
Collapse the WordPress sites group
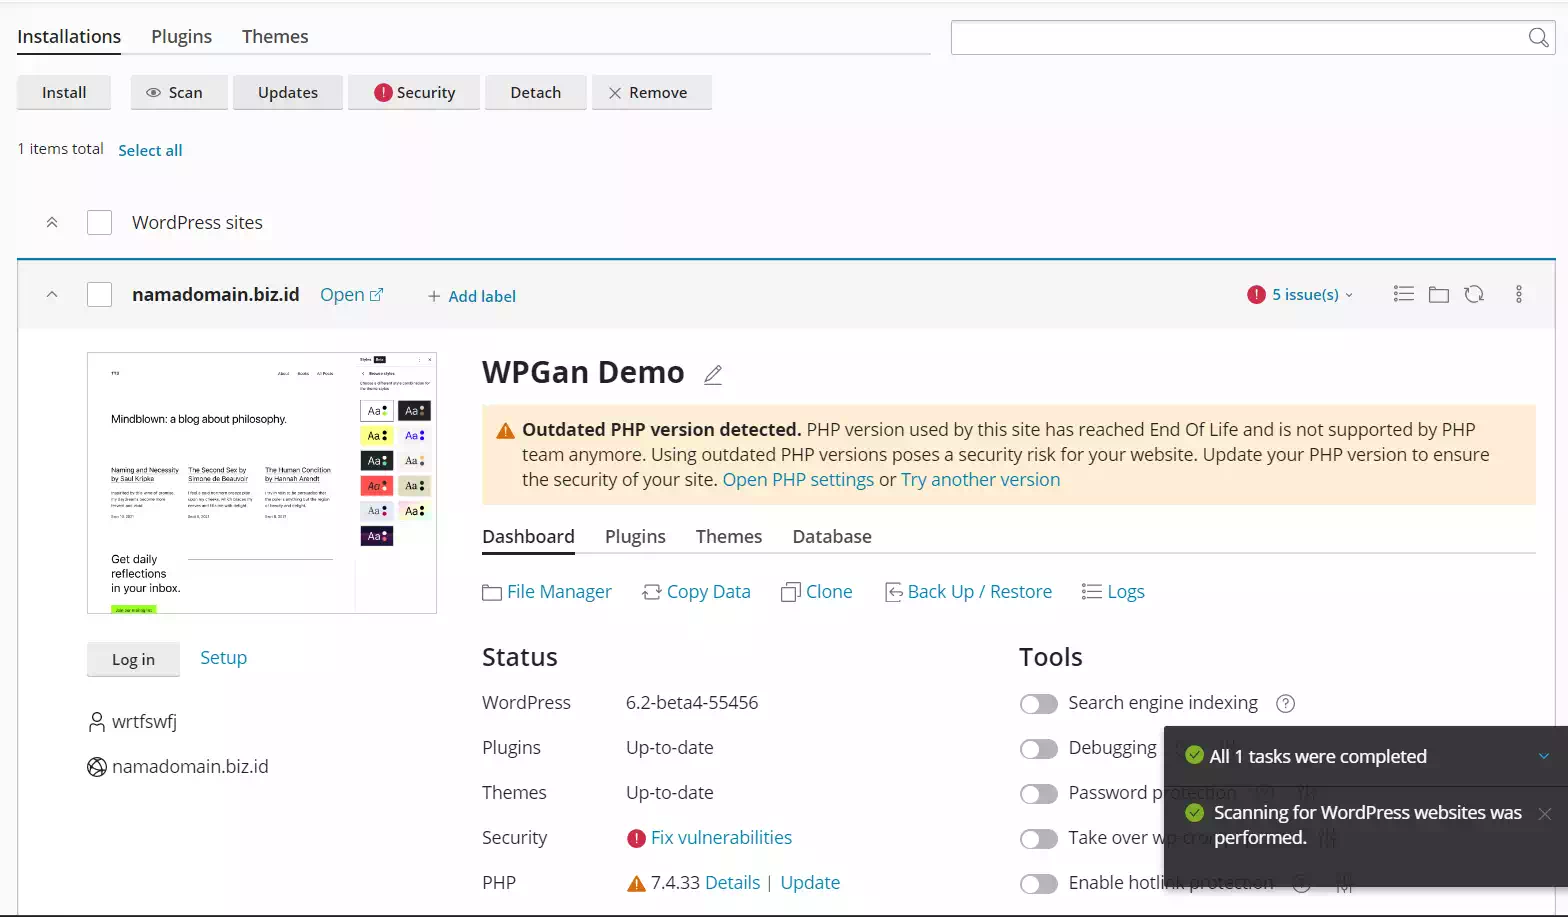click(x=52, y=222)
